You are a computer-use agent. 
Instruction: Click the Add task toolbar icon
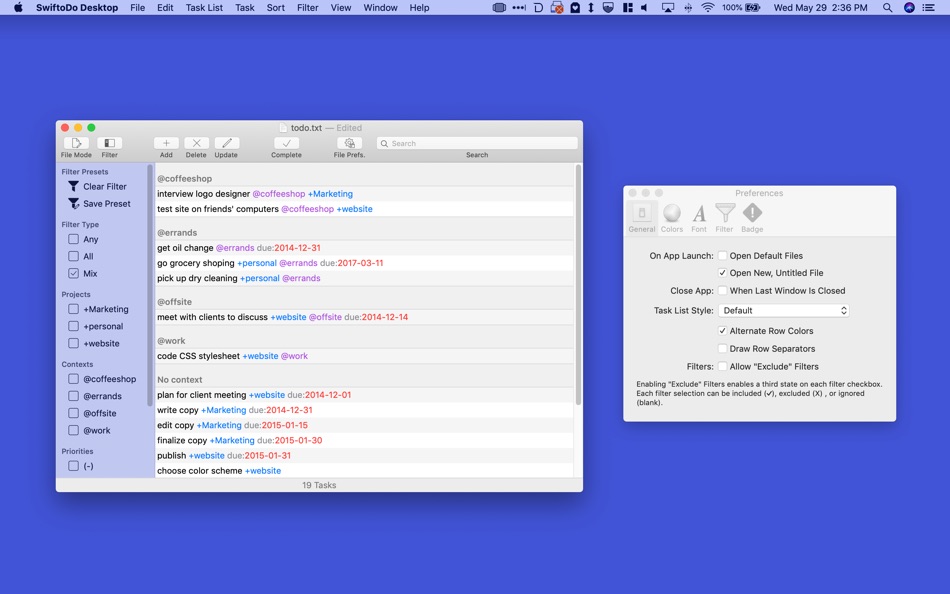point(166,144)
